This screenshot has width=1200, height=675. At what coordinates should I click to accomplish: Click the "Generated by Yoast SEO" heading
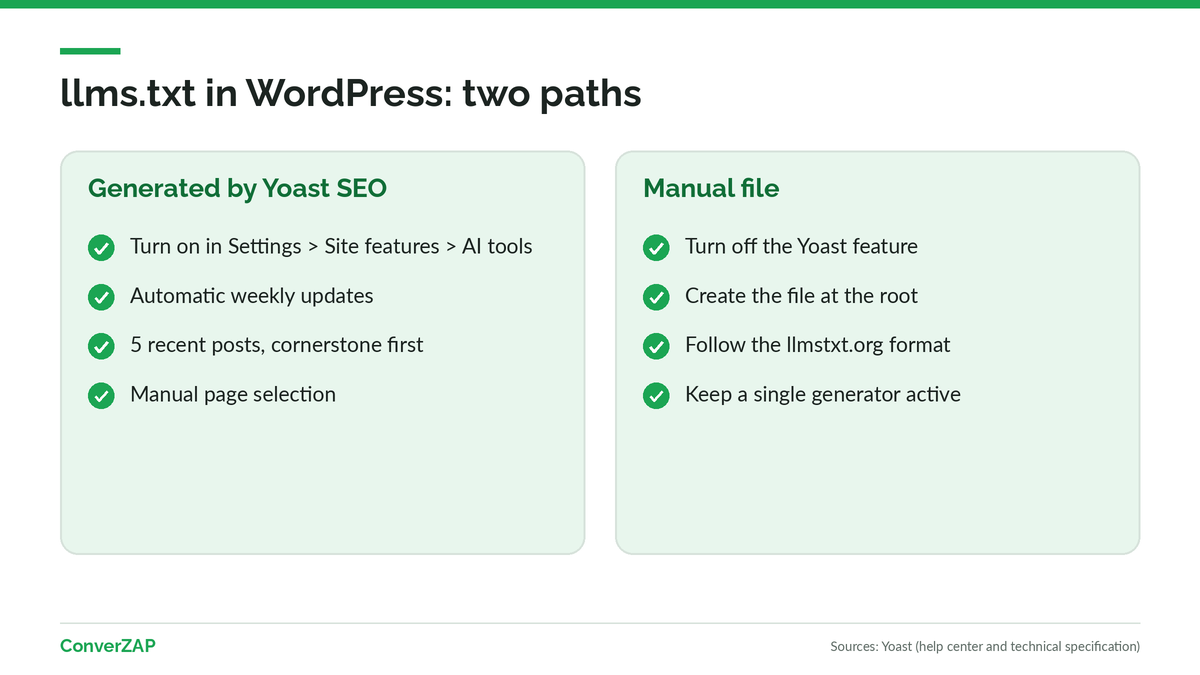pos(237,188)
